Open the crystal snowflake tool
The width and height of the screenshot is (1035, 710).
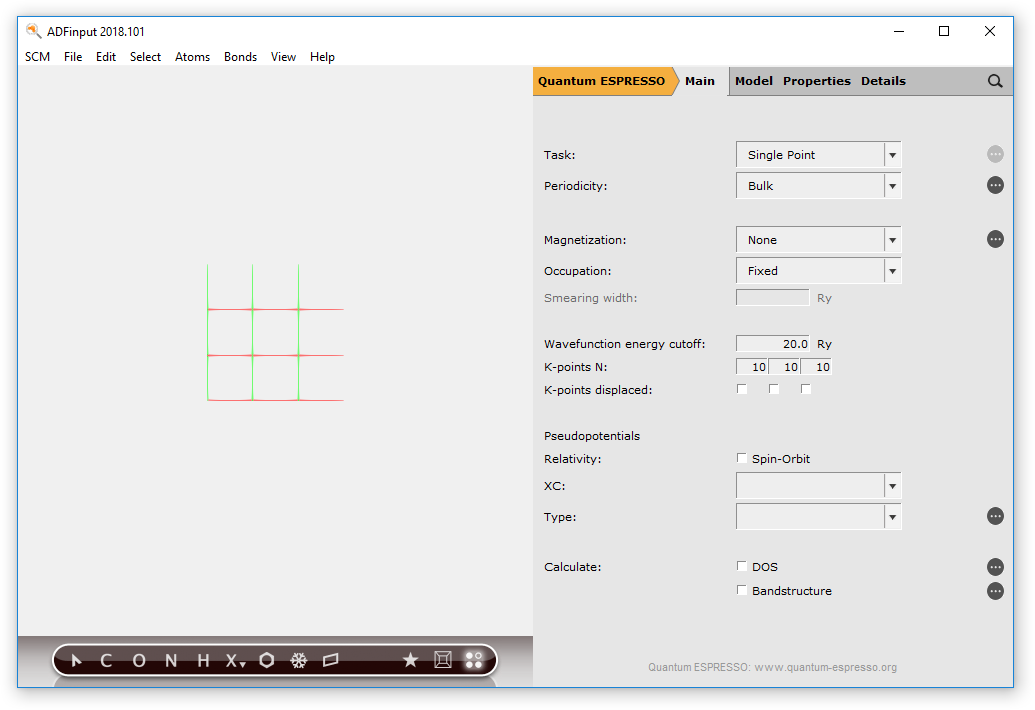click(x=299, y=660)
